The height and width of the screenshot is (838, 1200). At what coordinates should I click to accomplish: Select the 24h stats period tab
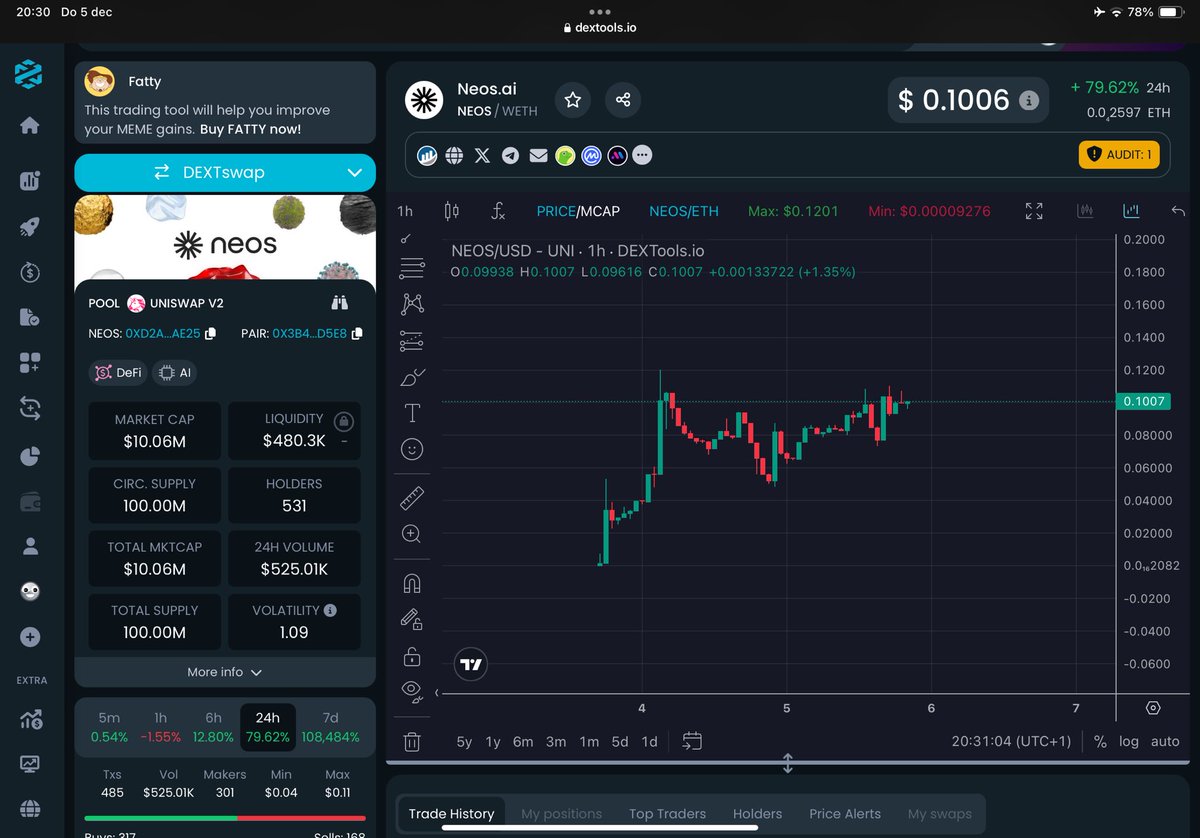coord(268,727)
